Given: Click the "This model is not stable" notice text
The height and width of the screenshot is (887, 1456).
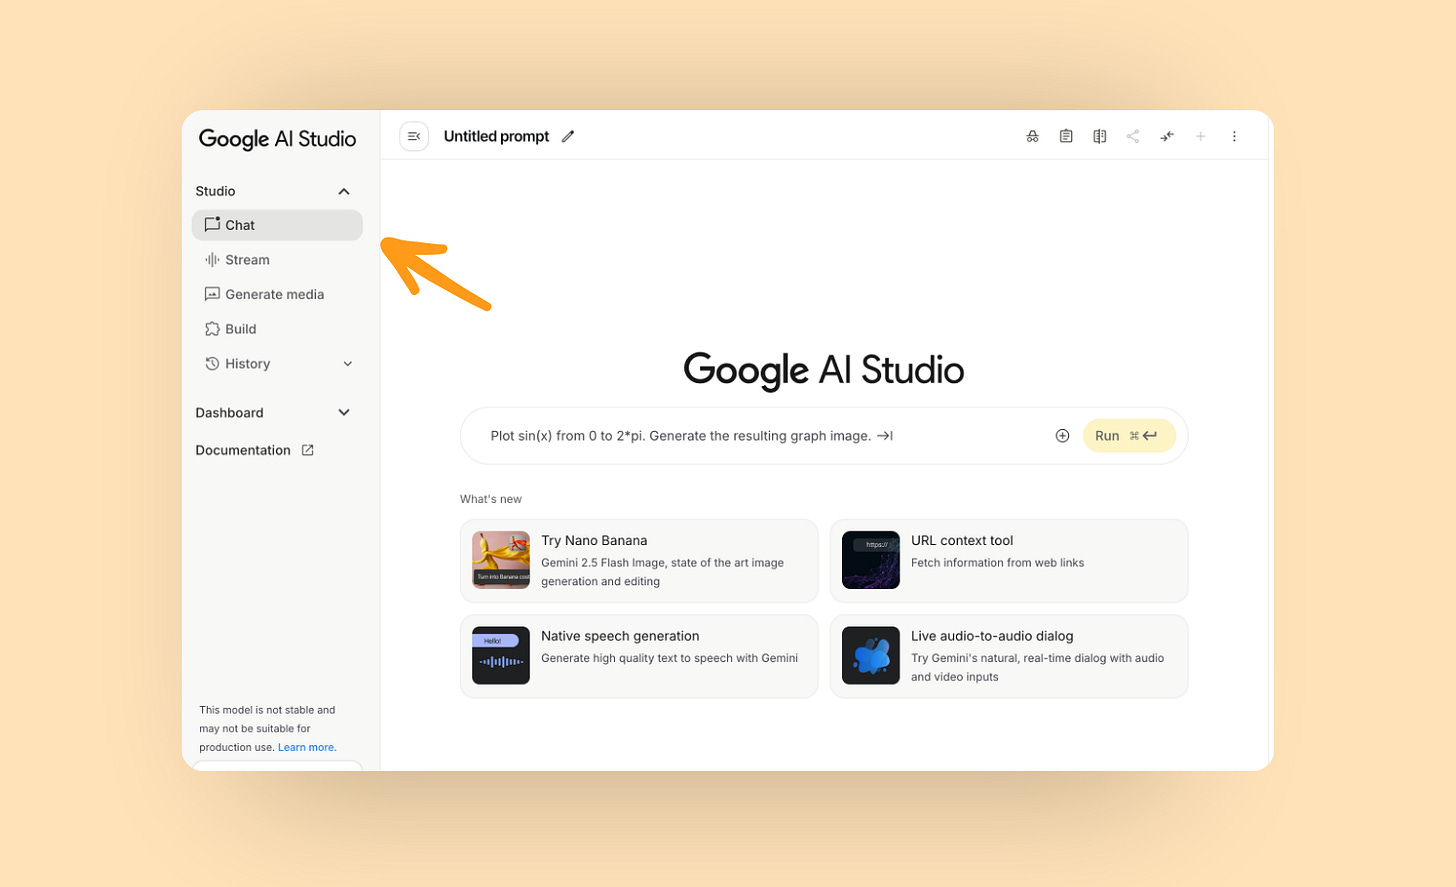Looking at the screenshot, I should tap(267, 728).
